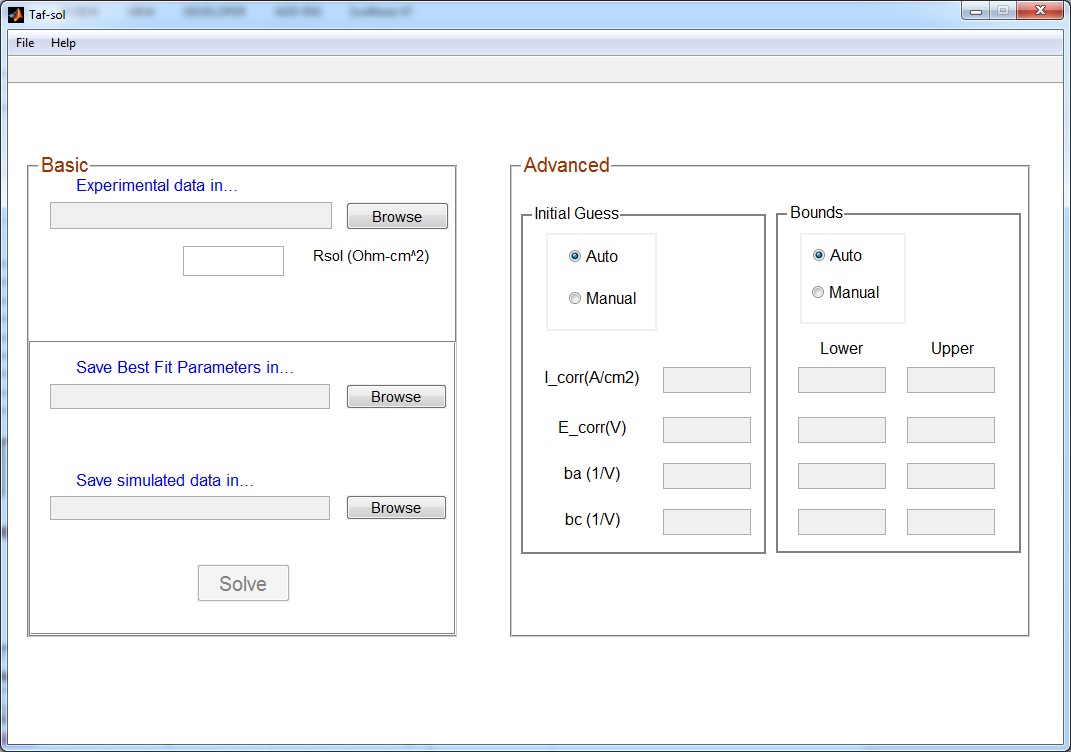Click the 'Lower' column heading
The image size is (1071, 752).
tap(842, 348)
